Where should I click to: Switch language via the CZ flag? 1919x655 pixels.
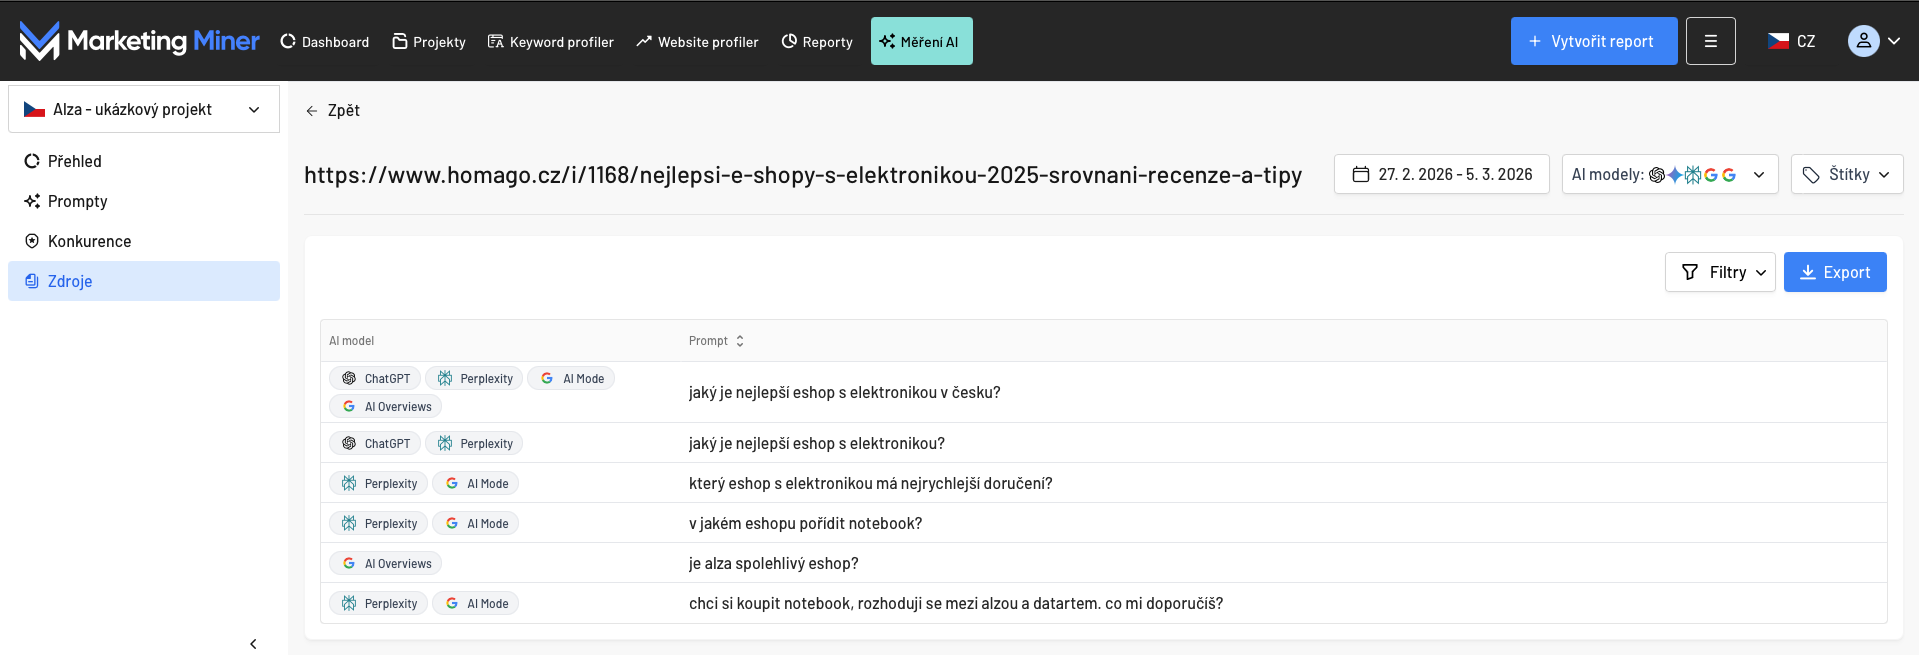pos(1790,41)
